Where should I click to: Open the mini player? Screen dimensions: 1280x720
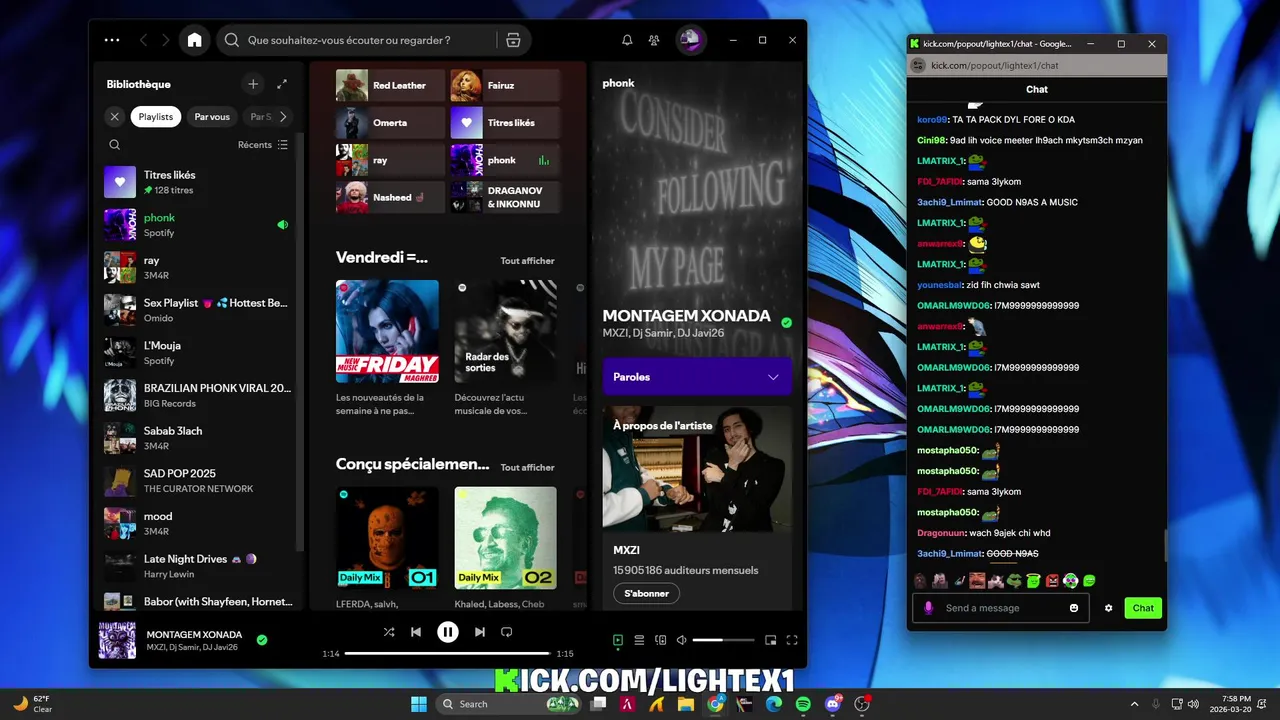(770, 640)
